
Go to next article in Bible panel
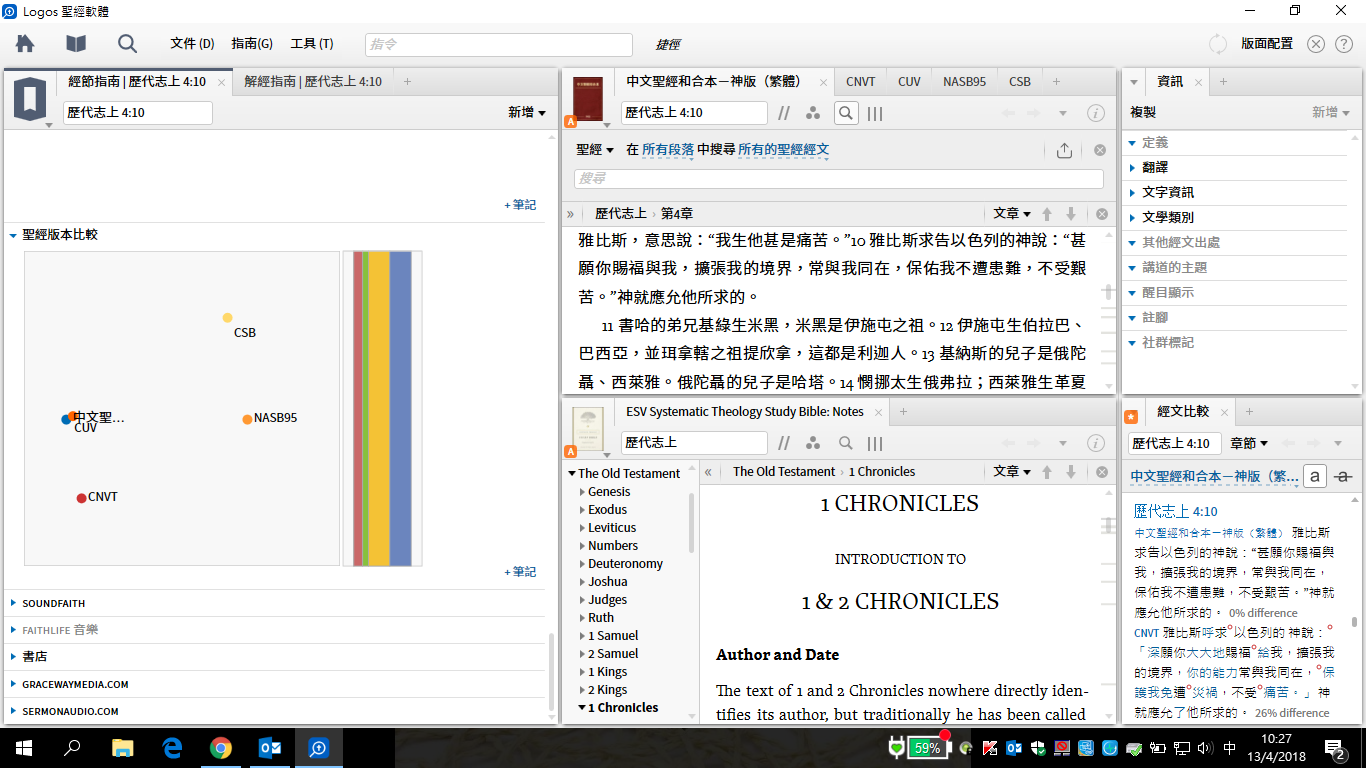[x=1071, y=214]
